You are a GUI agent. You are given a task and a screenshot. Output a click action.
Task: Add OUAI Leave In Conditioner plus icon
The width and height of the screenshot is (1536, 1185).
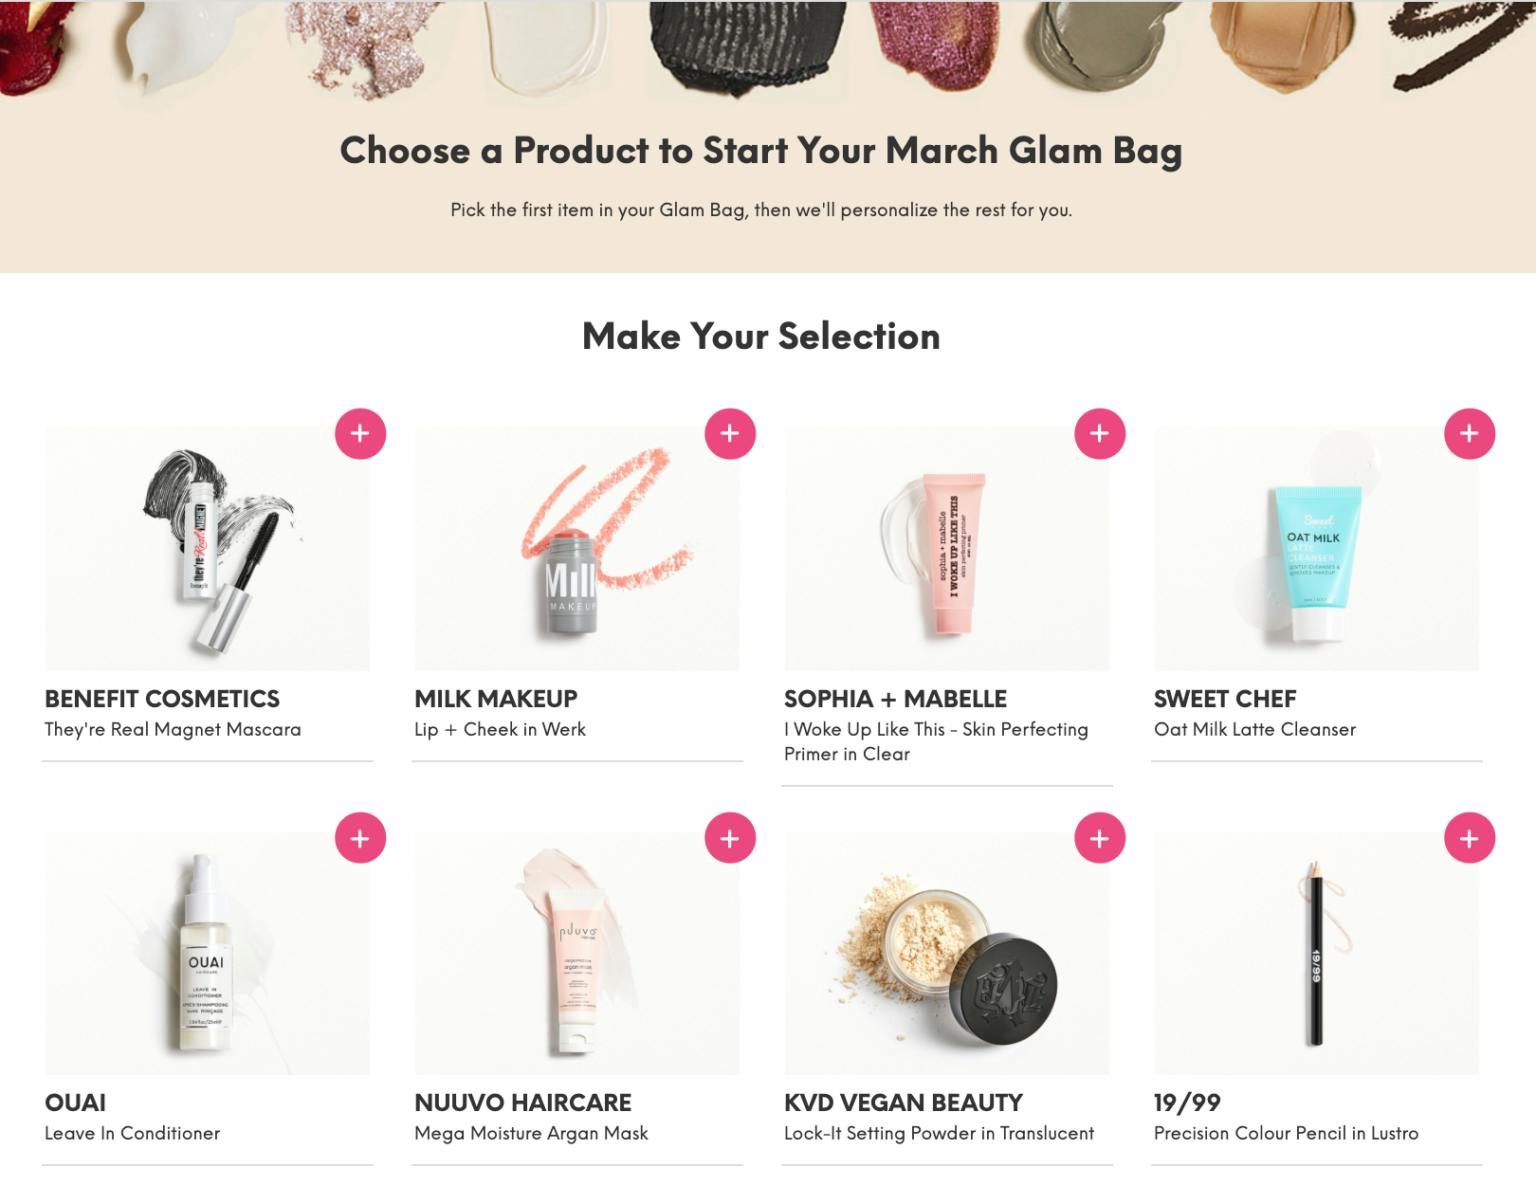[360, 838]
